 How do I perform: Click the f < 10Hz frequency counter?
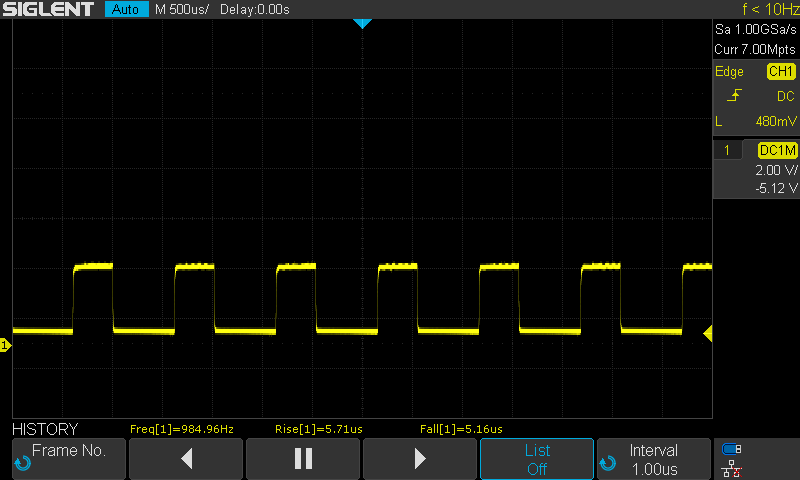coord(770,9)
